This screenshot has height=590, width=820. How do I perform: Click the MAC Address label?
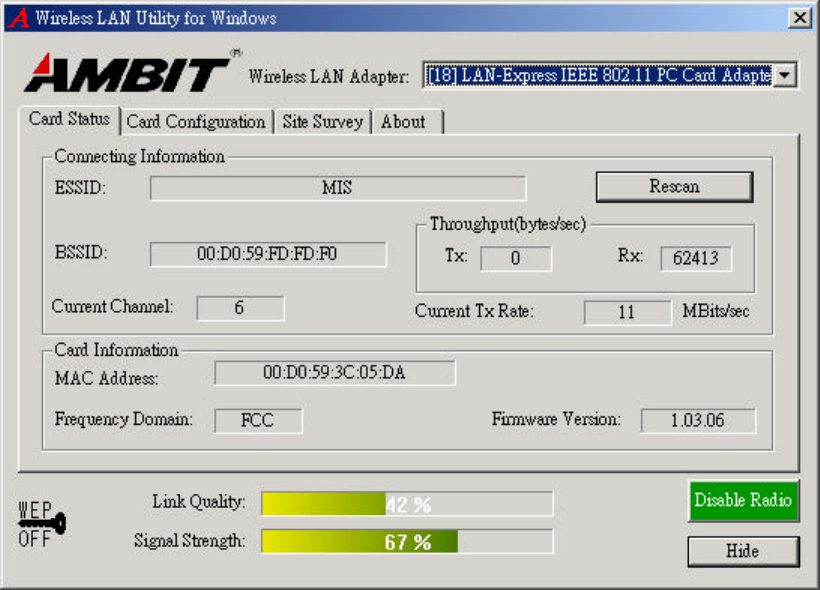click(106, 378)
